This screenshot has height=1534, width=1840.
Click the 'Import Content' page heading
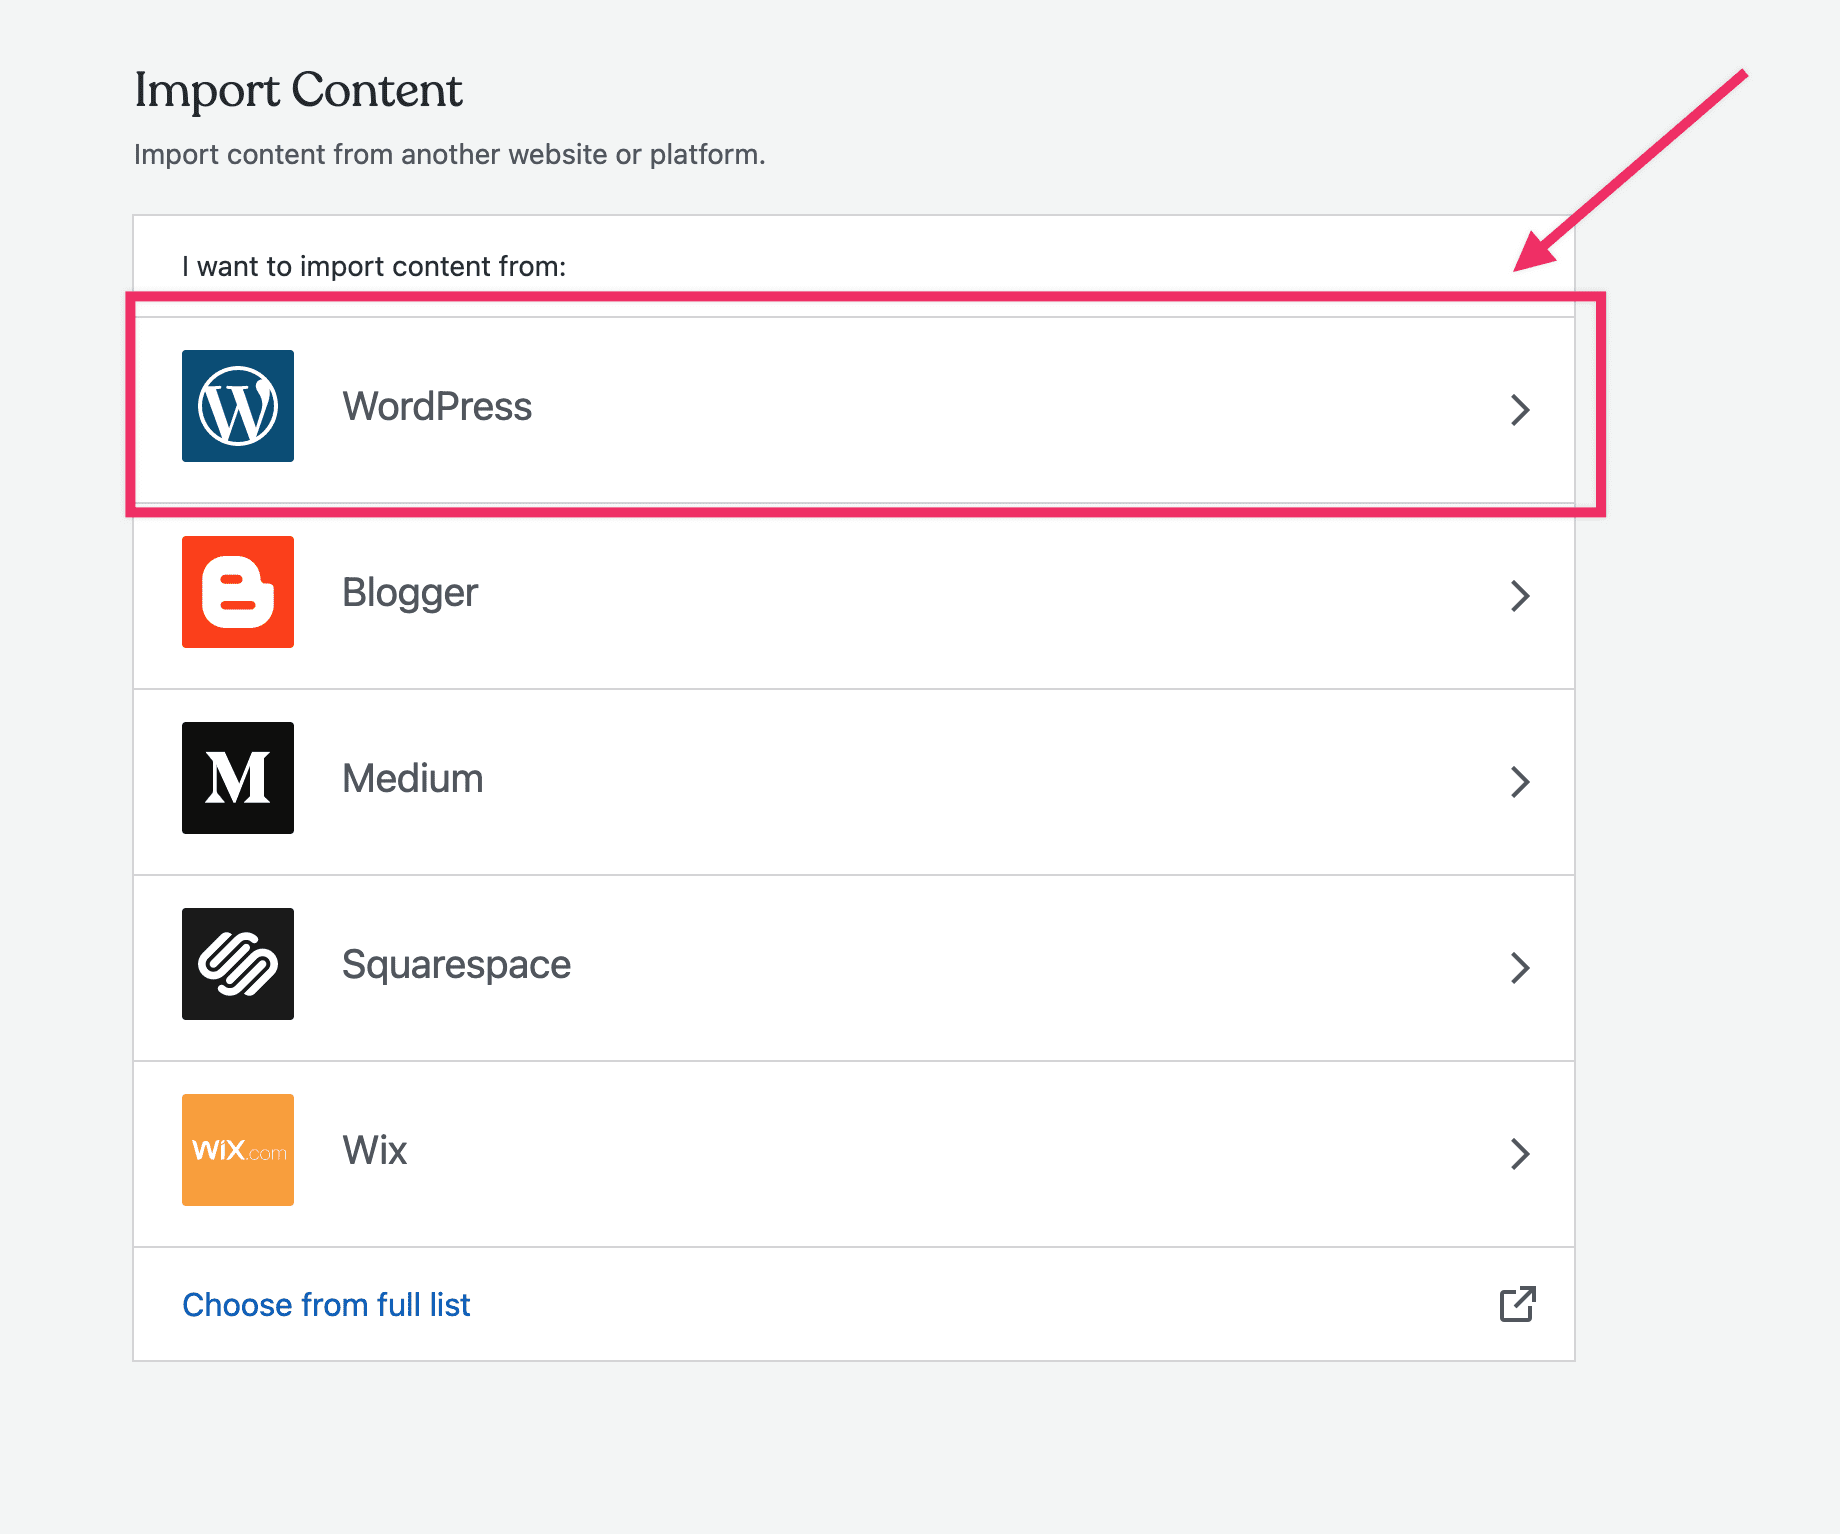[298, 90]
